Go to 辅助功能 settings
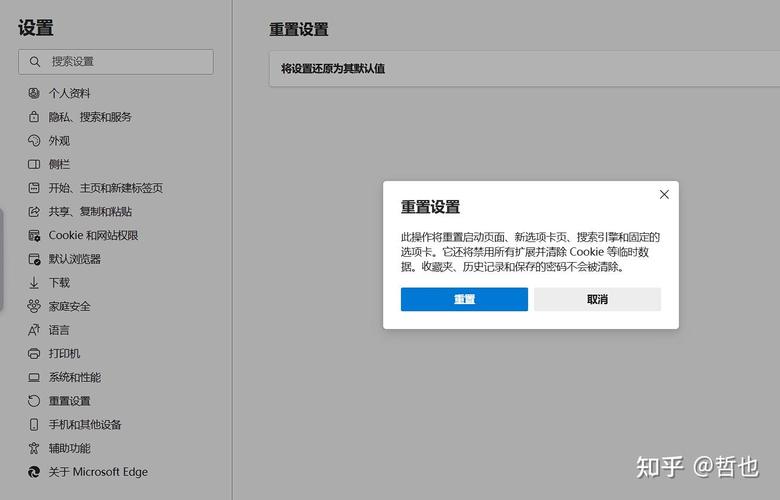The width and height of the screenshot is (780, 500). click(69, 448)
